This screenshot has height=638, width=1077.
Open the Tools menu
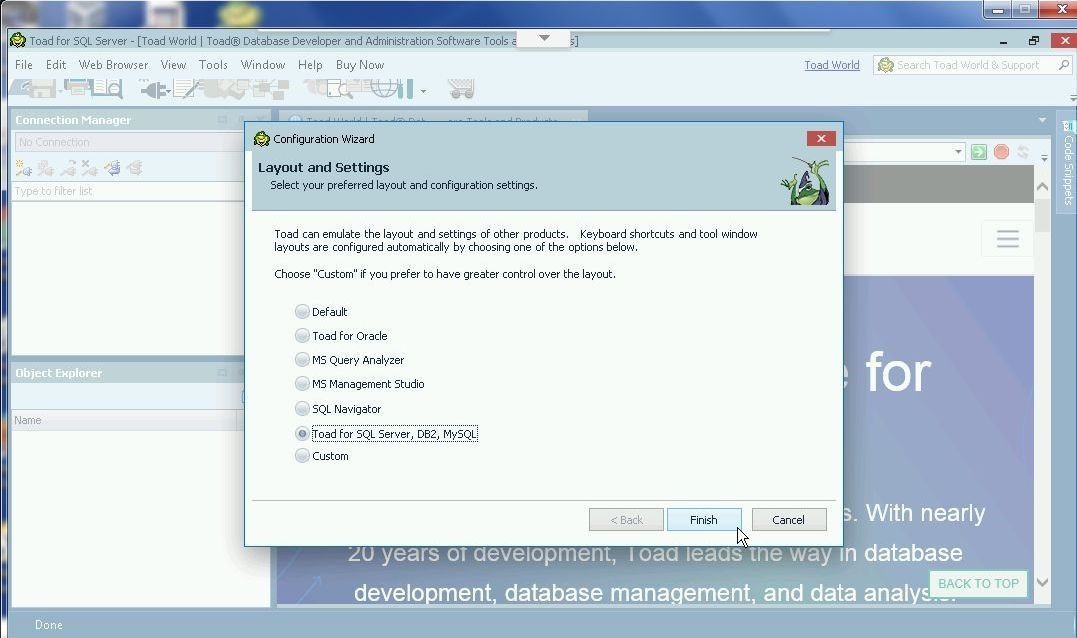213,65
